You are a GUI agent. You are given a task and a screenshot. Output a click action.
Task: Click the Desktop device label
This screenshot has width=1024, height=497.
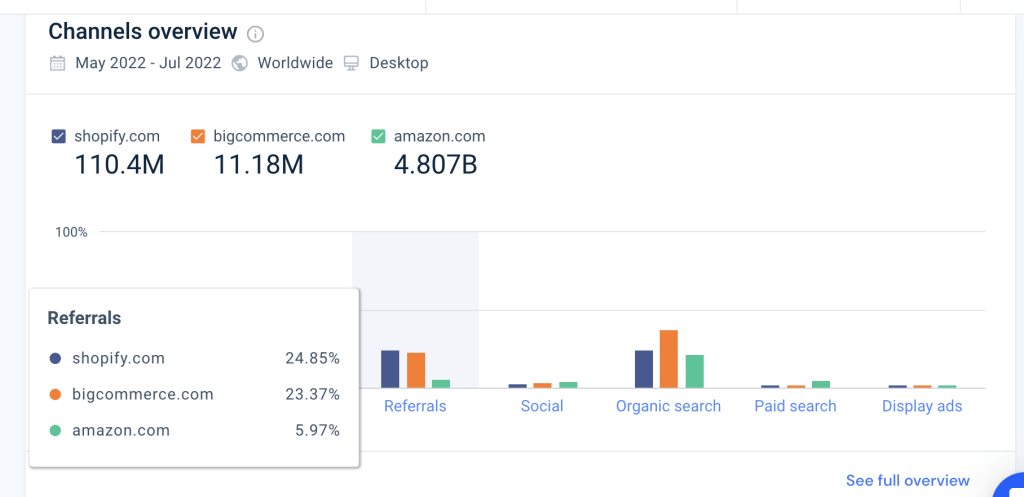[399, 63]
